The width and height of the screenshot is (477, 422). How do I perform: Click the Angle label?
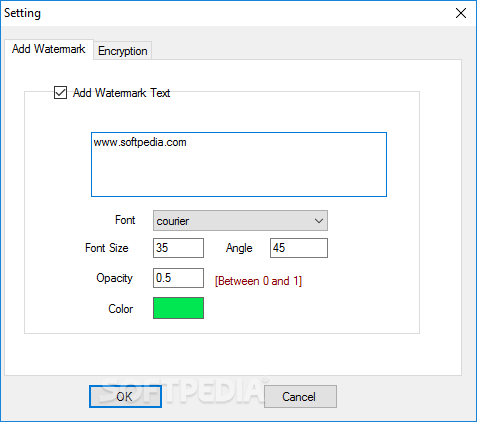point(239,248)
